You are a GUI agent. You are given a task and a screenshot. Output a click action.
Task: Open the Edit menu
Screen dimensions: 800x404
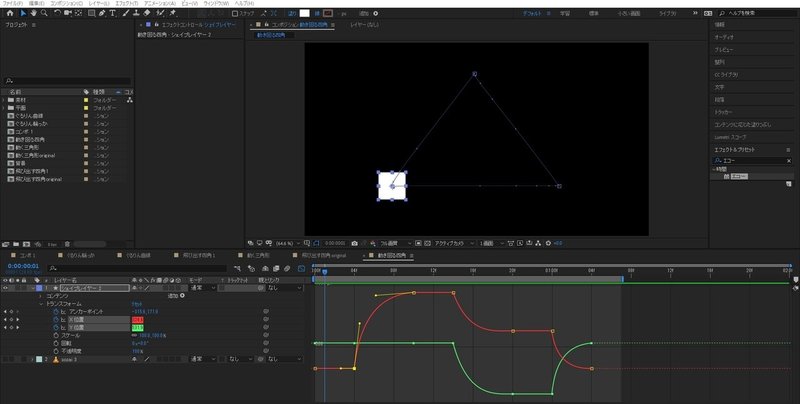(36, 3)
